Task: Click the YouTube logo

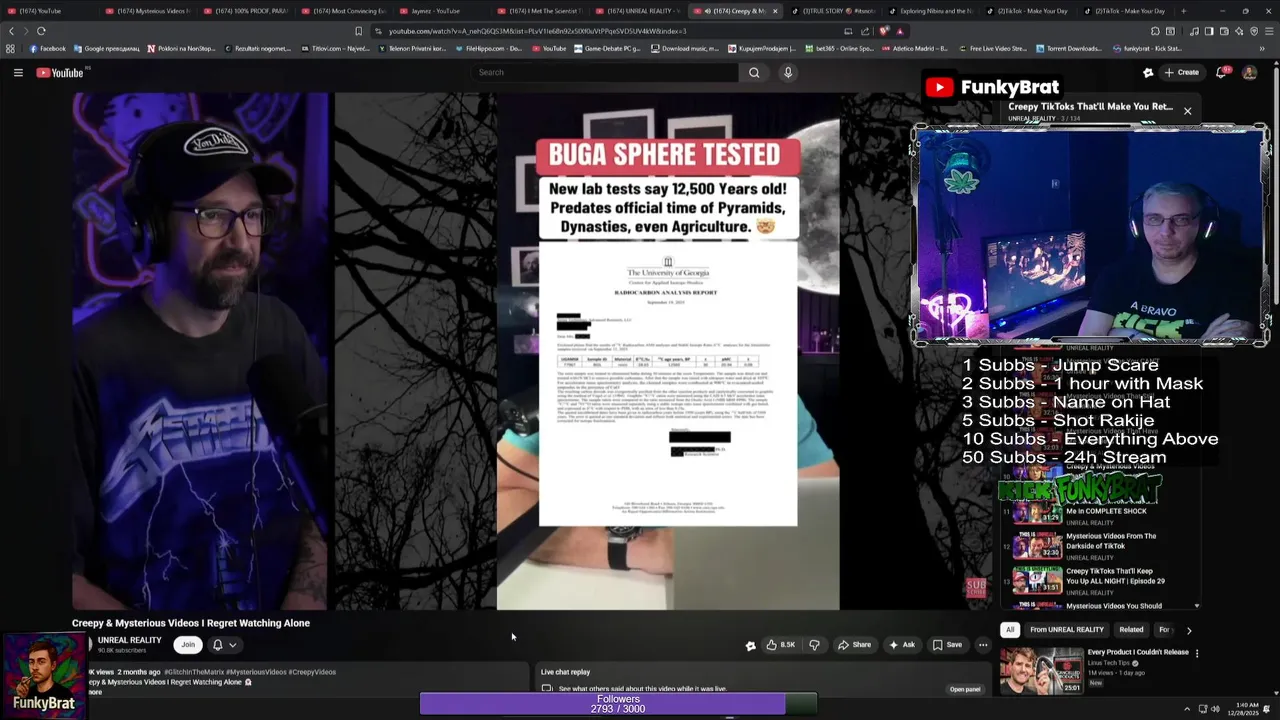Action: pyautogui.click(x=60, y=72)
